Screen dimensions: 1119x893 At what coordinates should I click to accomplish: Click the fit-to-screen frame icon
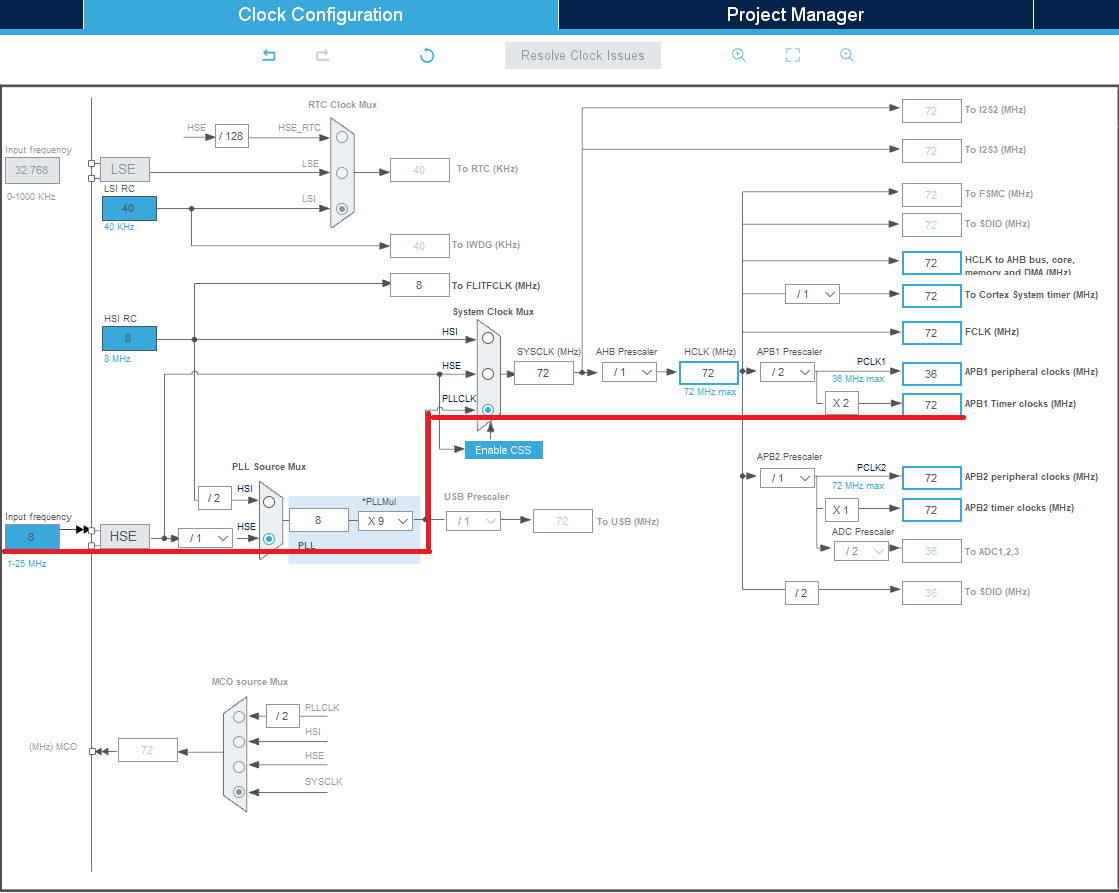click(793, 55)
